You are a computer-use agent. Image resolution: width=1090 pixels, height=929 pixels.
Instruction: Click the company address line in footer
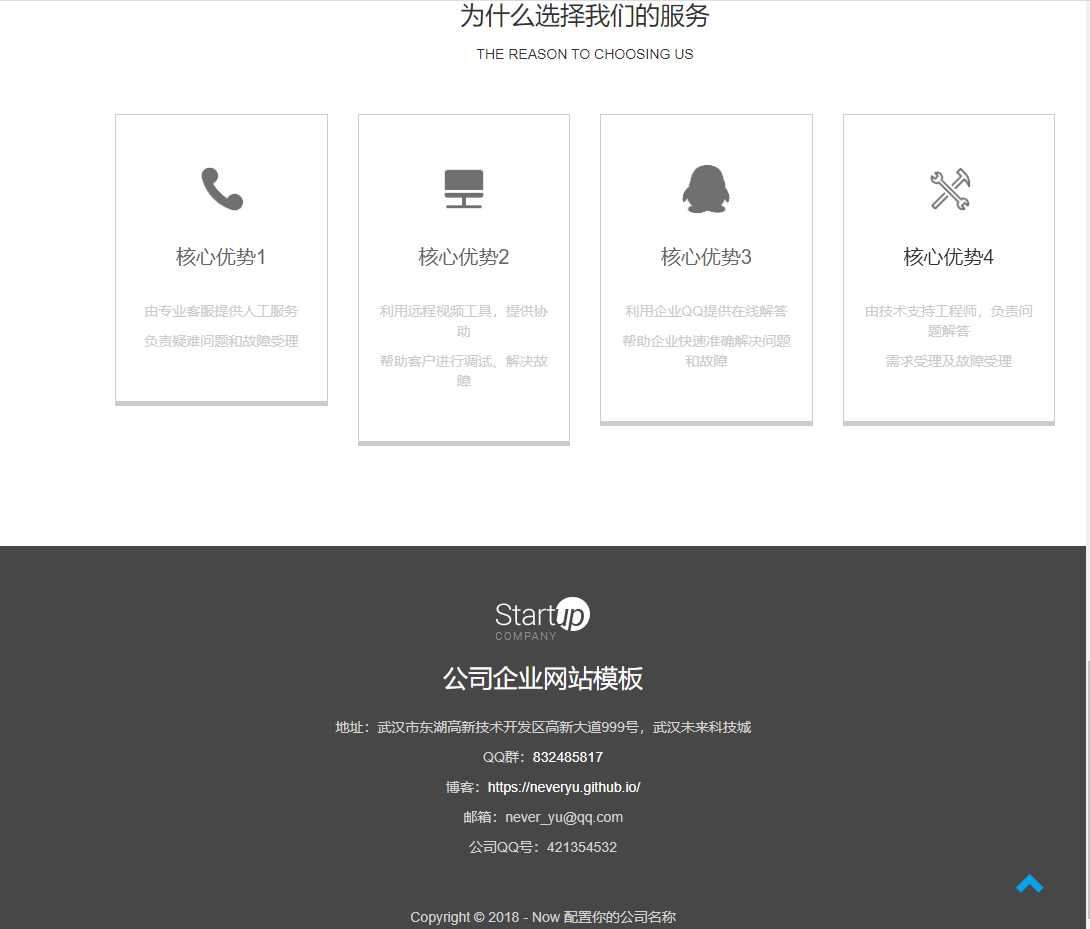click(543, 727)
